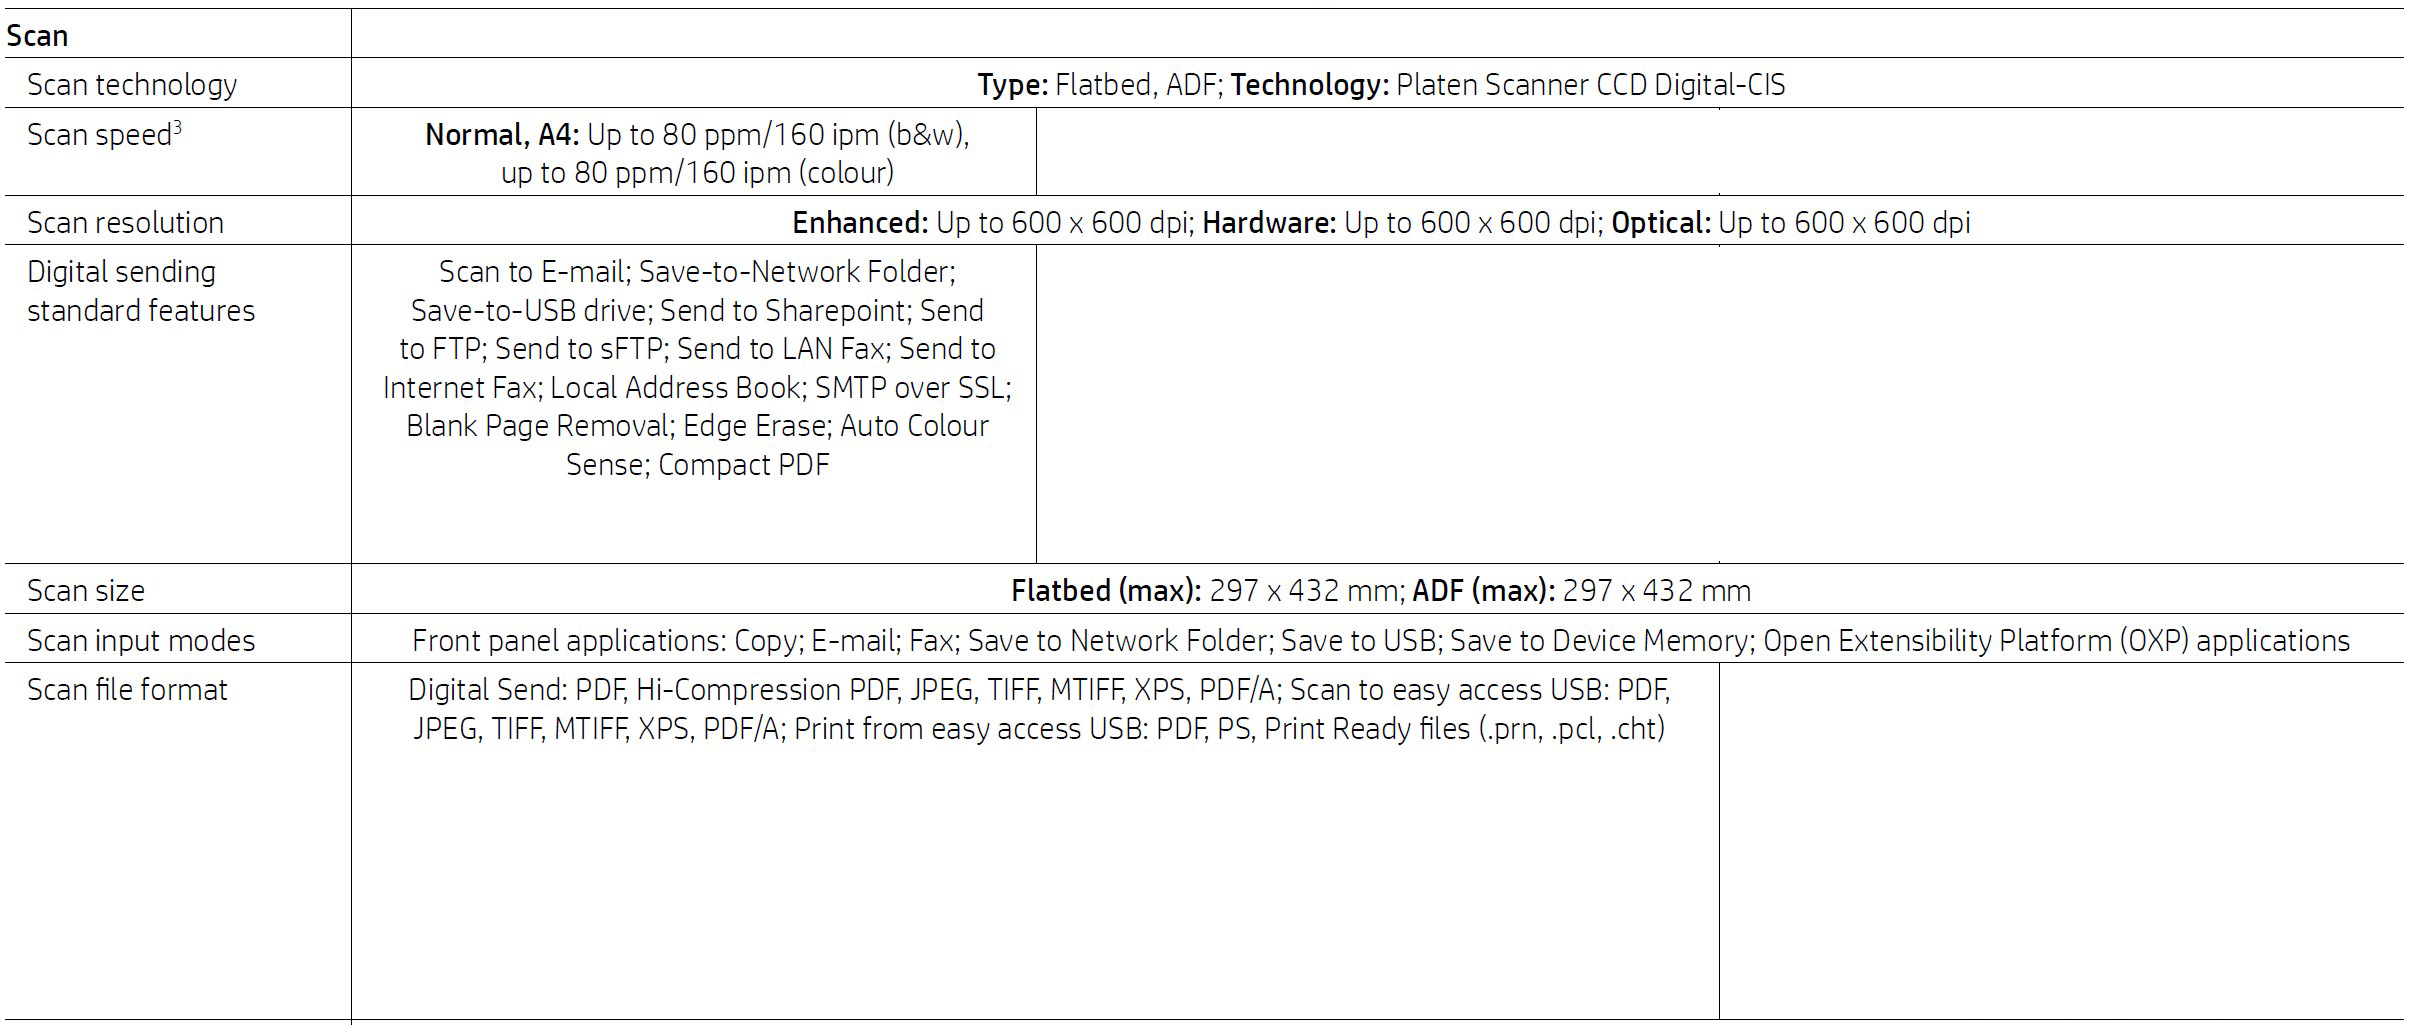Click the 'Compact PDF' feature text

point(743,465)
